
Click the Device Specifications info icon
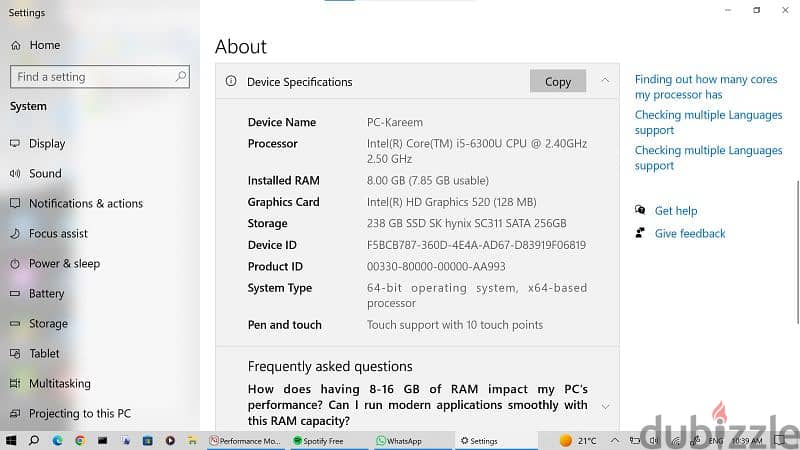coord(231,81)
